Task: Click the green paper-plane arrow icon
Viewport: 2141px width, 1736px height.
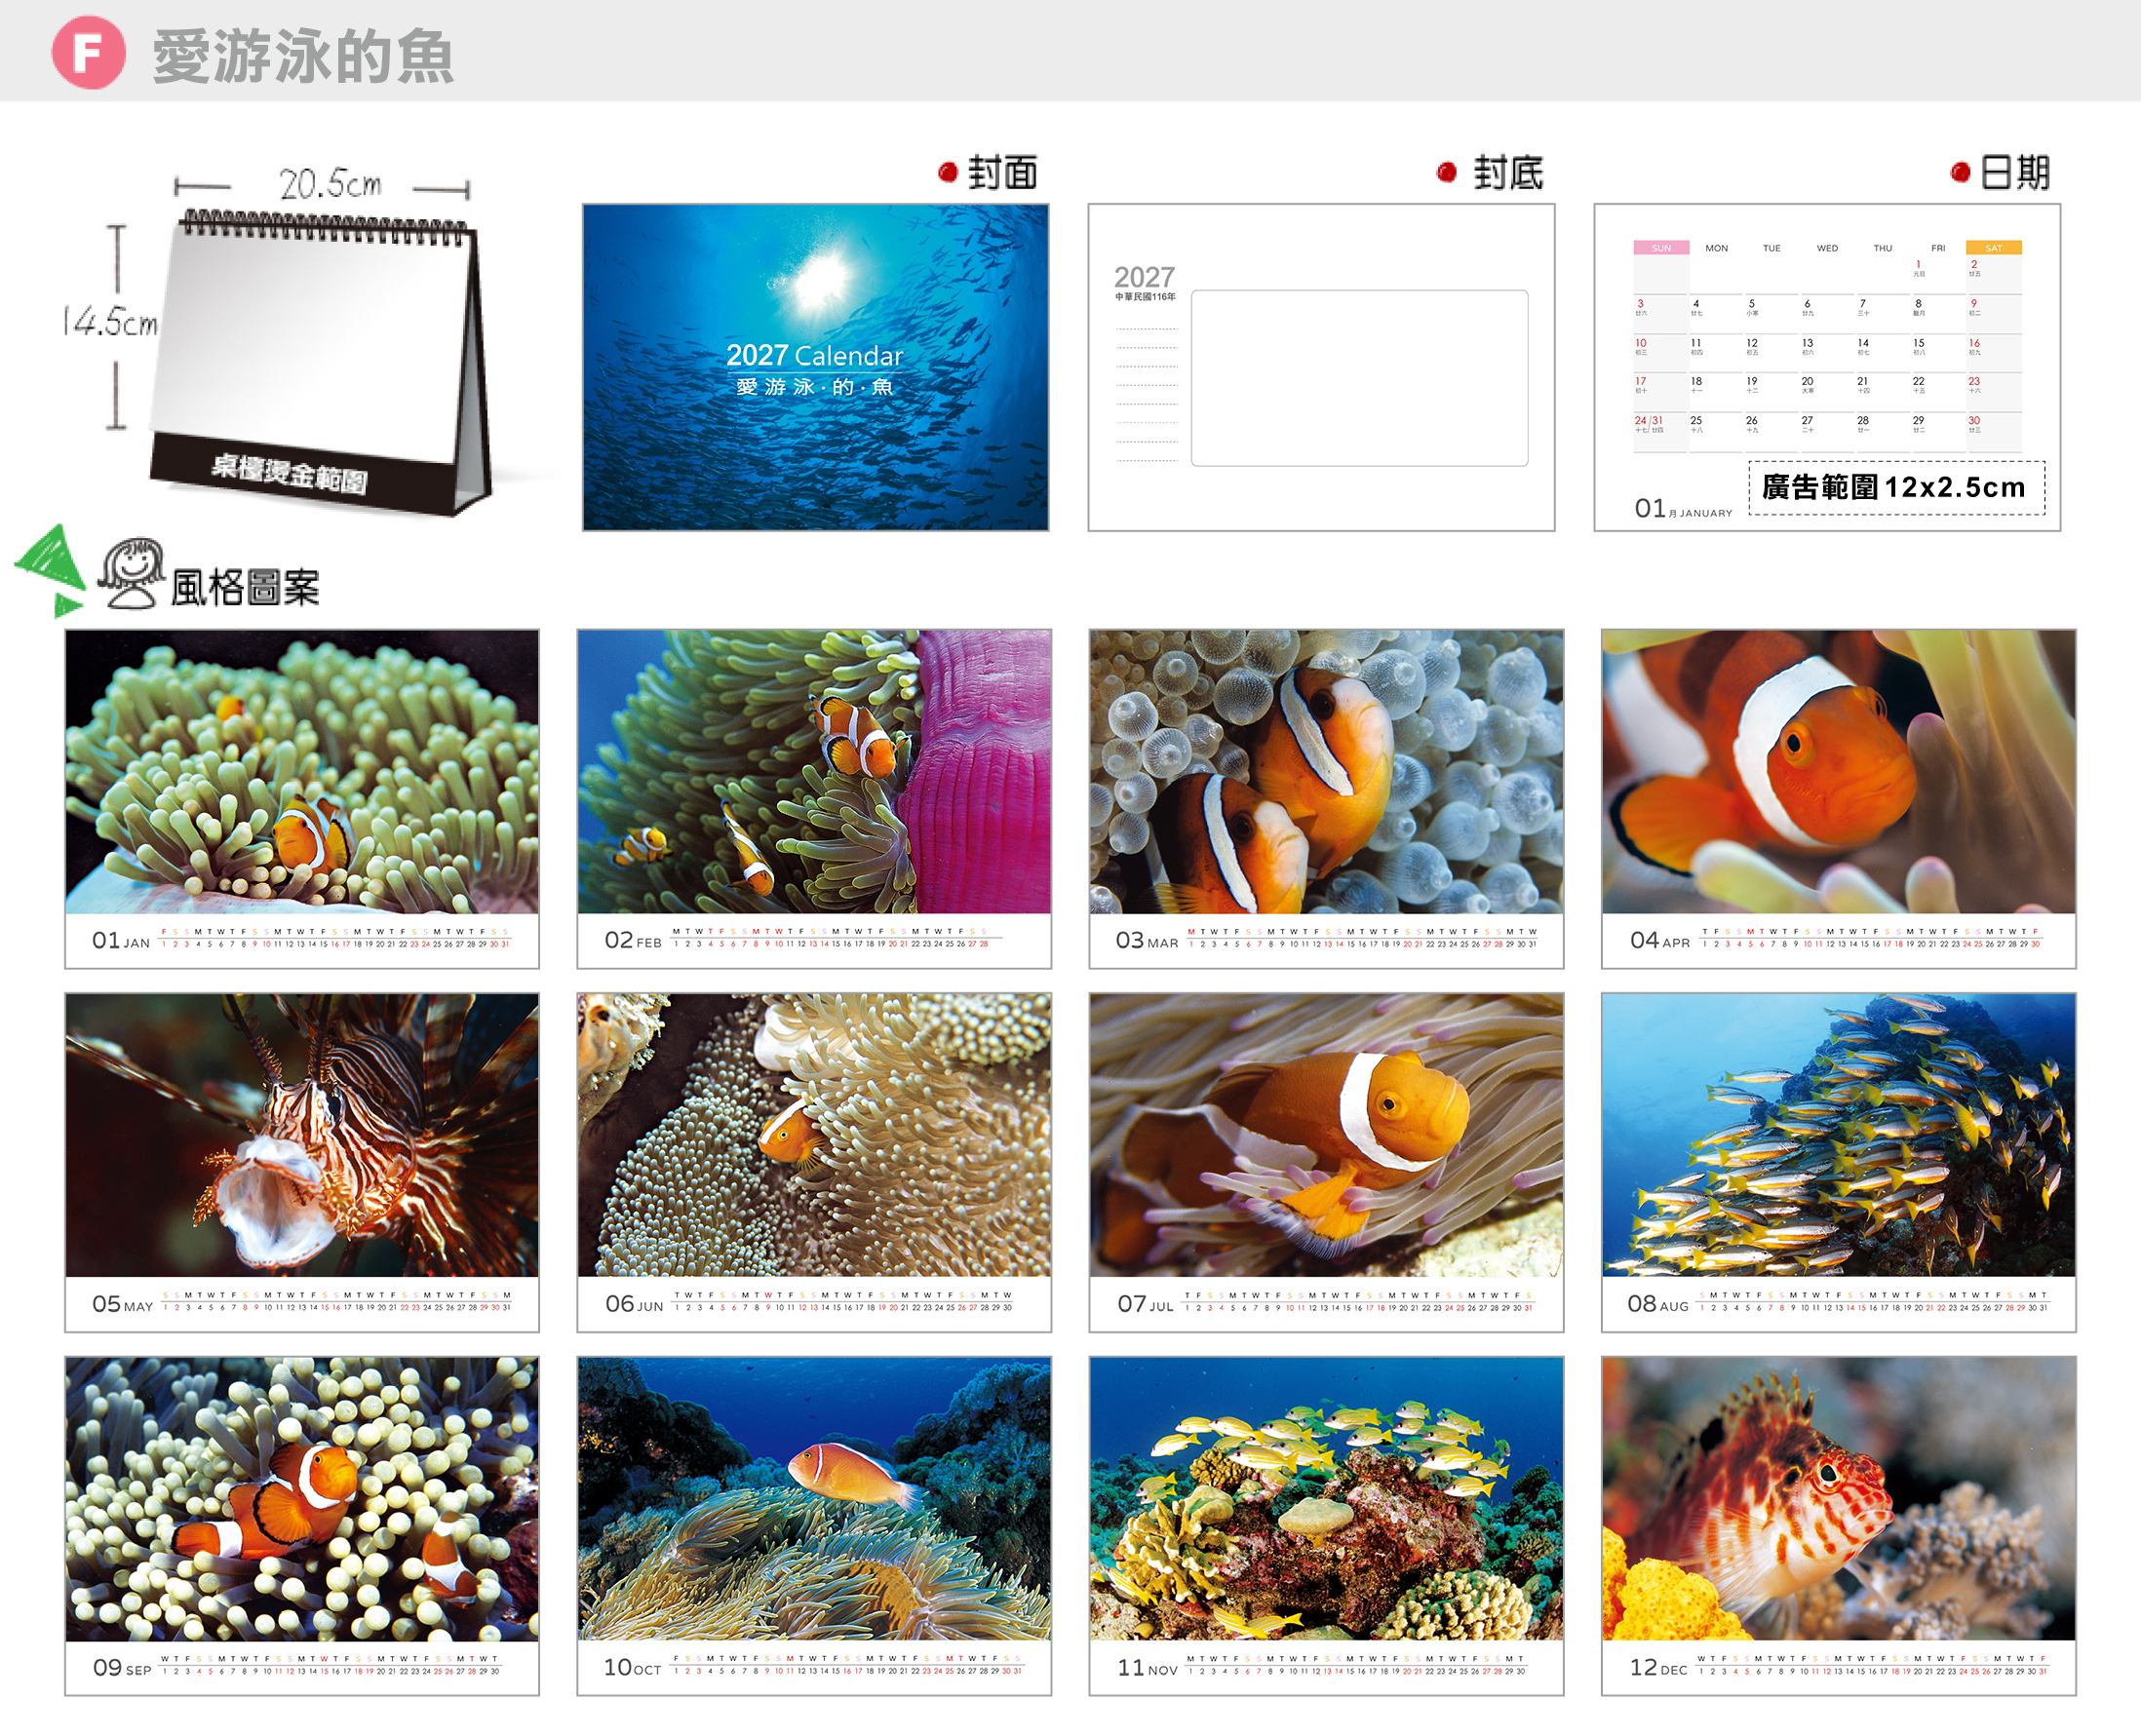Action: pos(50,570)
